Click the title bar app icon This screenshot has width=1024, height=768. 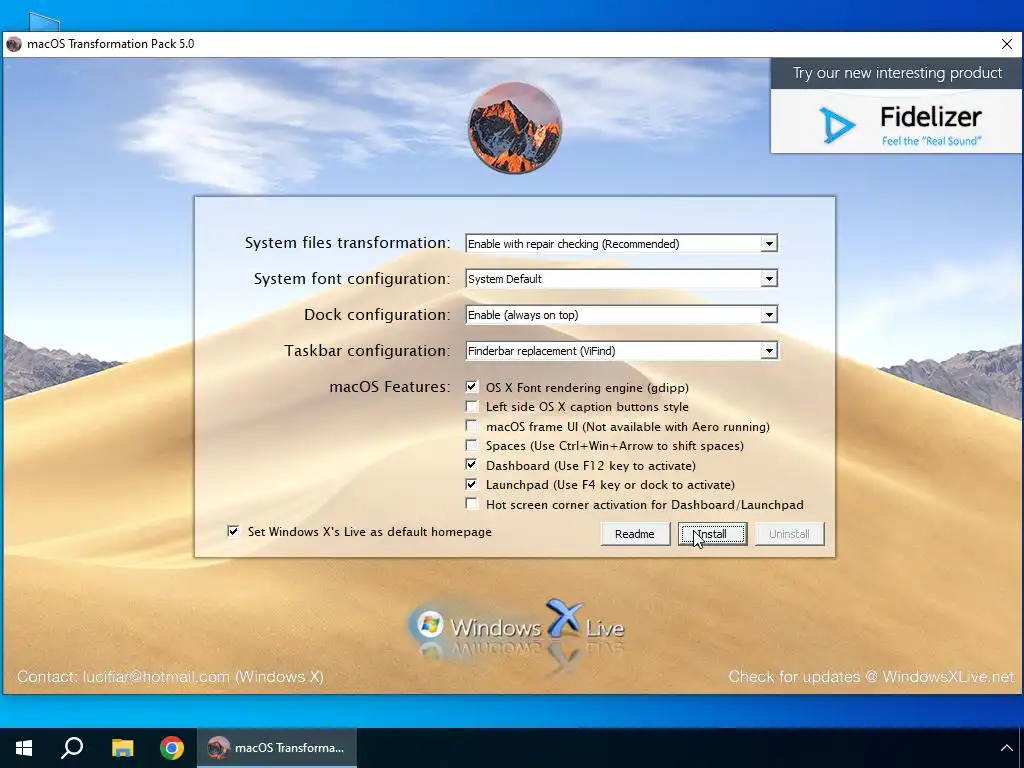pos(14,44)
